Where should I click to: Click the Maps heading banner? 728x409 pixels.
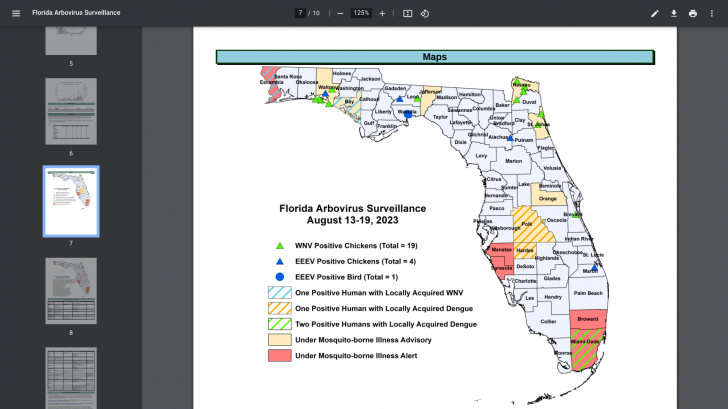(x=435, y=57)
